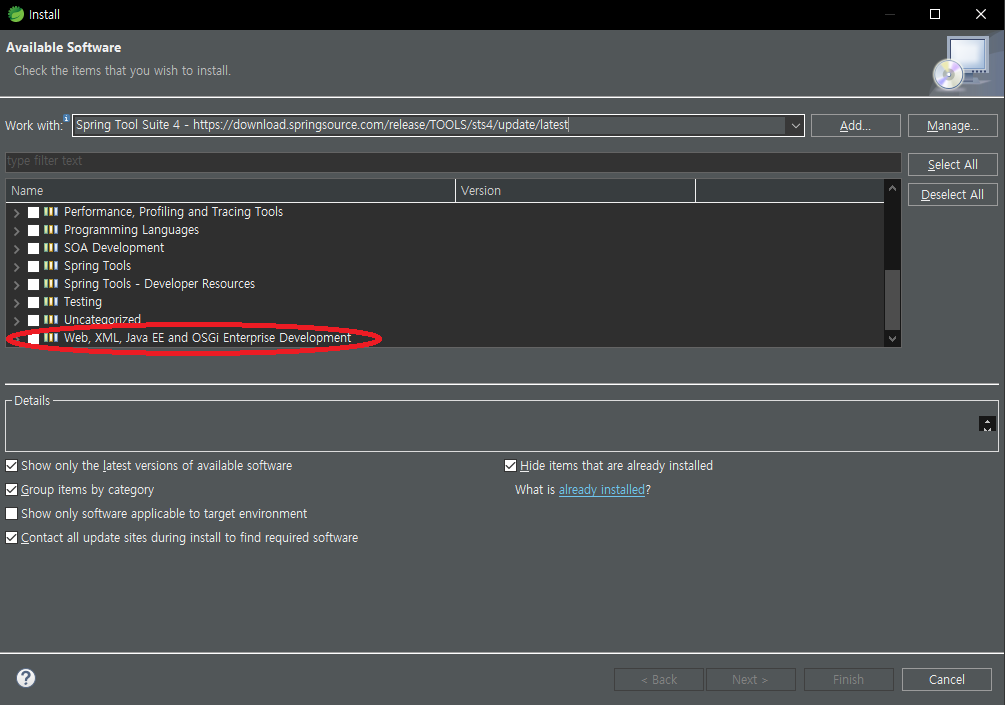The image size is (1005, 705).
Task: Click the SOA Development category icon
Action: [51, 247]
